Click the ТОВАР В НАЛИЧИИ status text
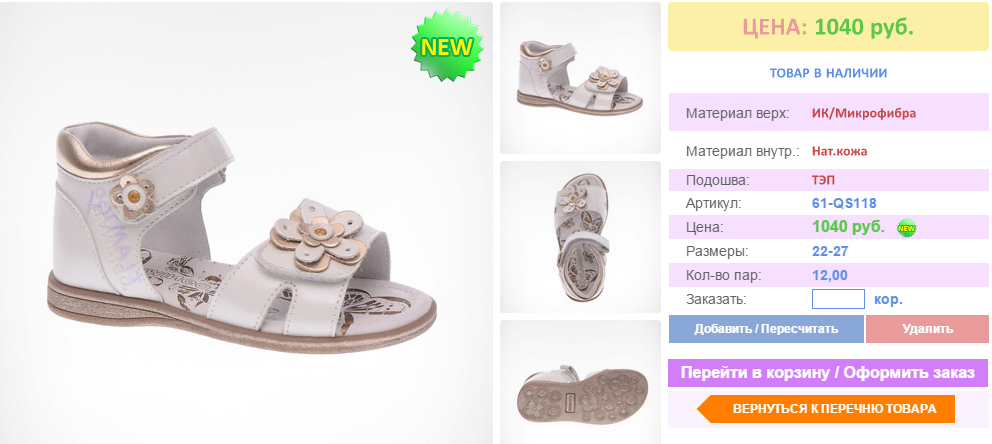This screenshot has height=444, width=992. tap(828, 73)
